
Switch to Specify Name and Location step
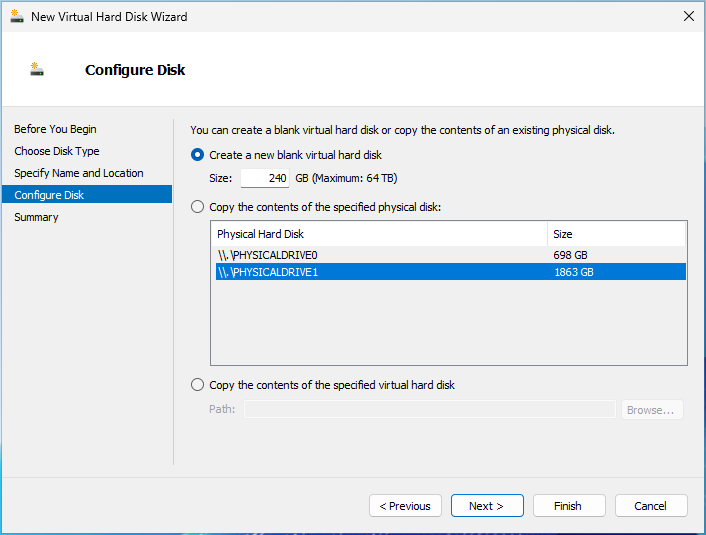[79, 173]
